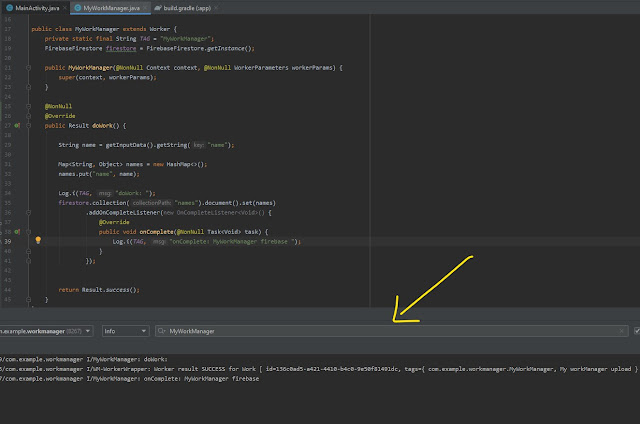The width and height of the screenshot is (640, 424).
Task: Click the search icon in Logcat filter
Action: 162,330
